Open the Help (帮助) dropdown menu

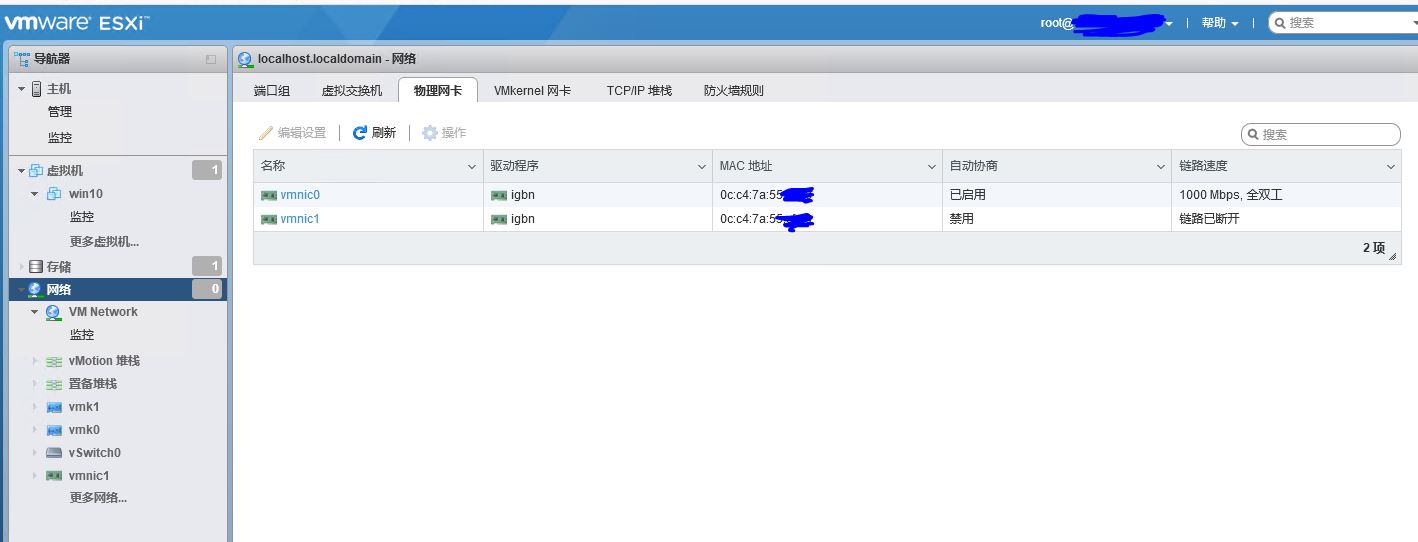[x=1219, y=22]
